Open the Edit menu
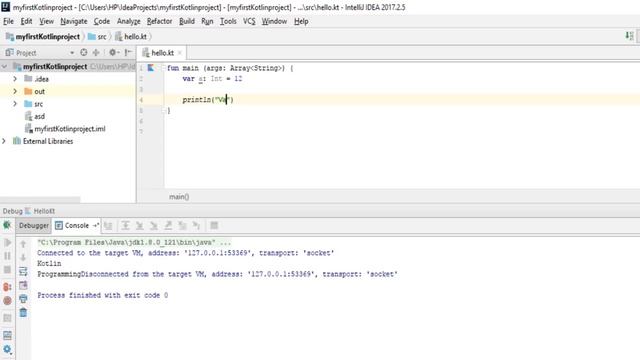The width and height of the screenshot is (640, 360). point(26,21)
